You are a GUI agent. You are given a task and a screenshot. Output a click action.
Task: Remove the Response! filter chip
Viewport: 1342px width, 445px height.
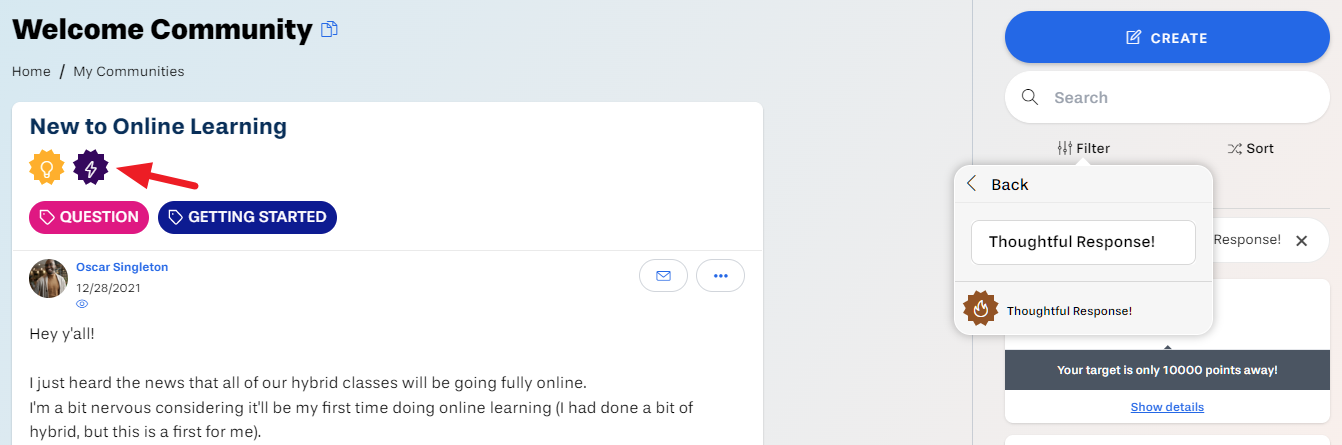(x=1301, y=241)
